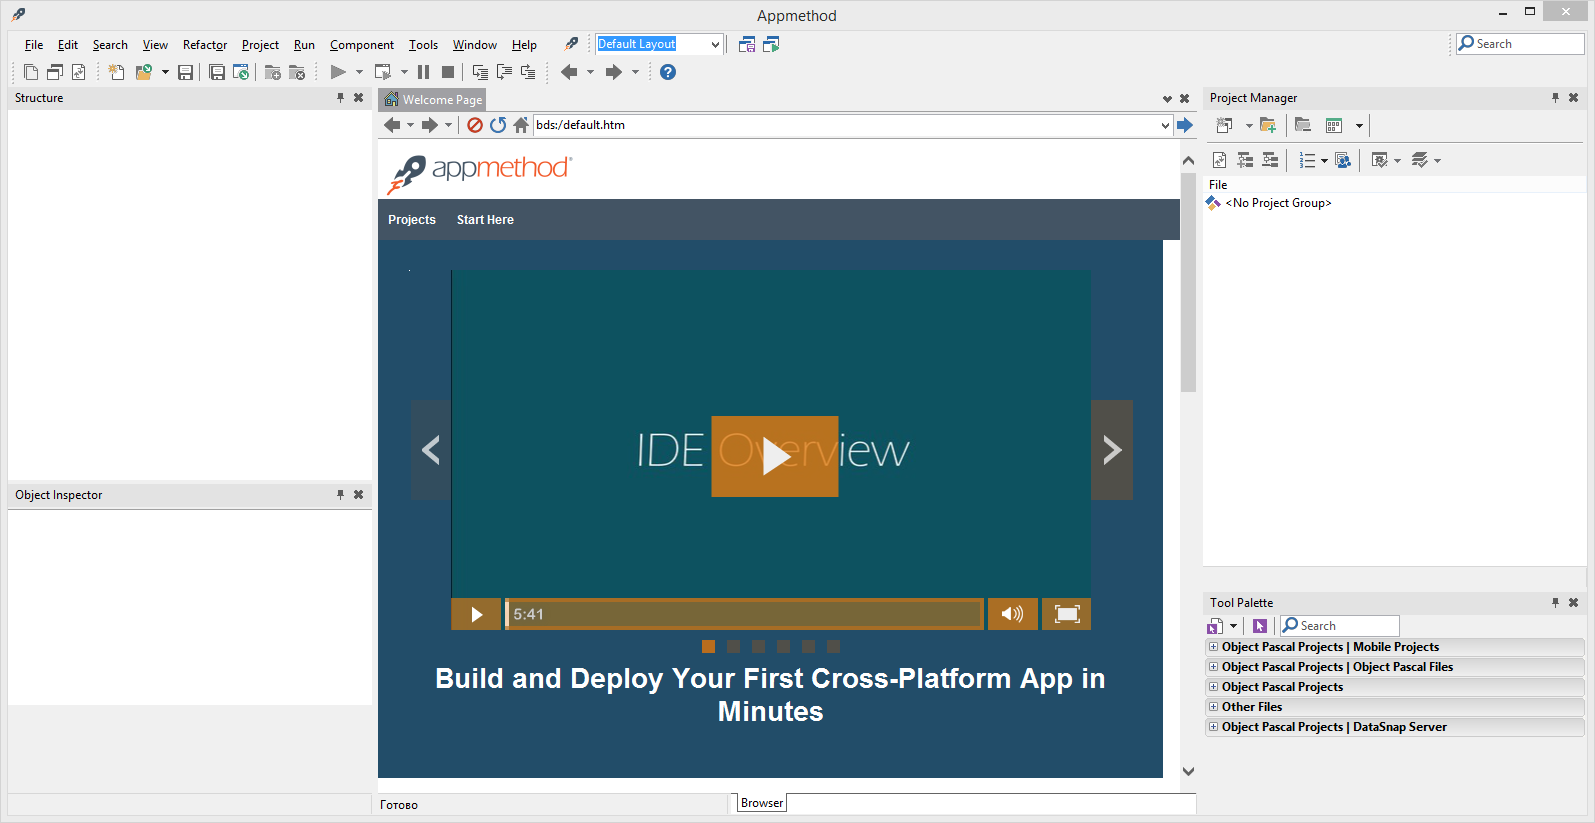
Task: Click the Expand all tree icon in Project Manager
Action: 1245,160
